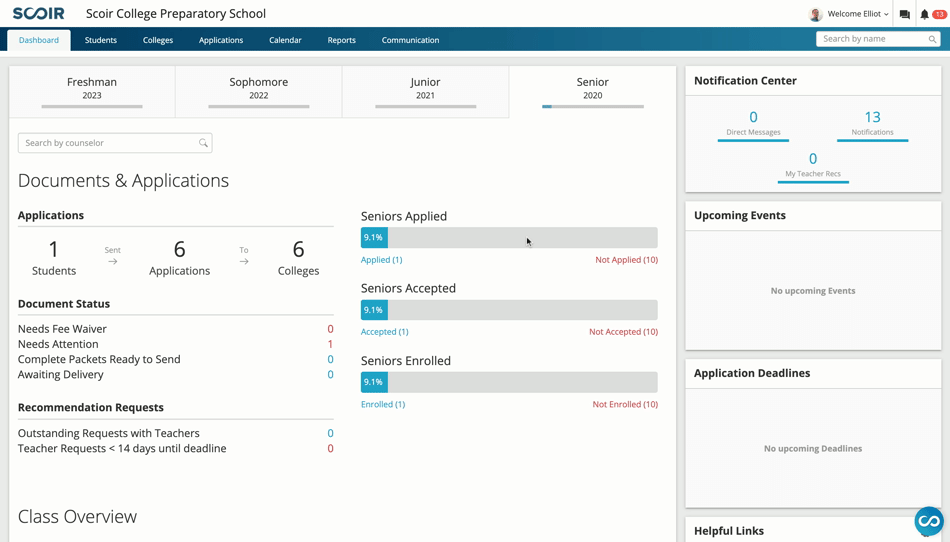Open the Scoir help chat bubble
Viewport: 950px width, 542px height.
929,521
